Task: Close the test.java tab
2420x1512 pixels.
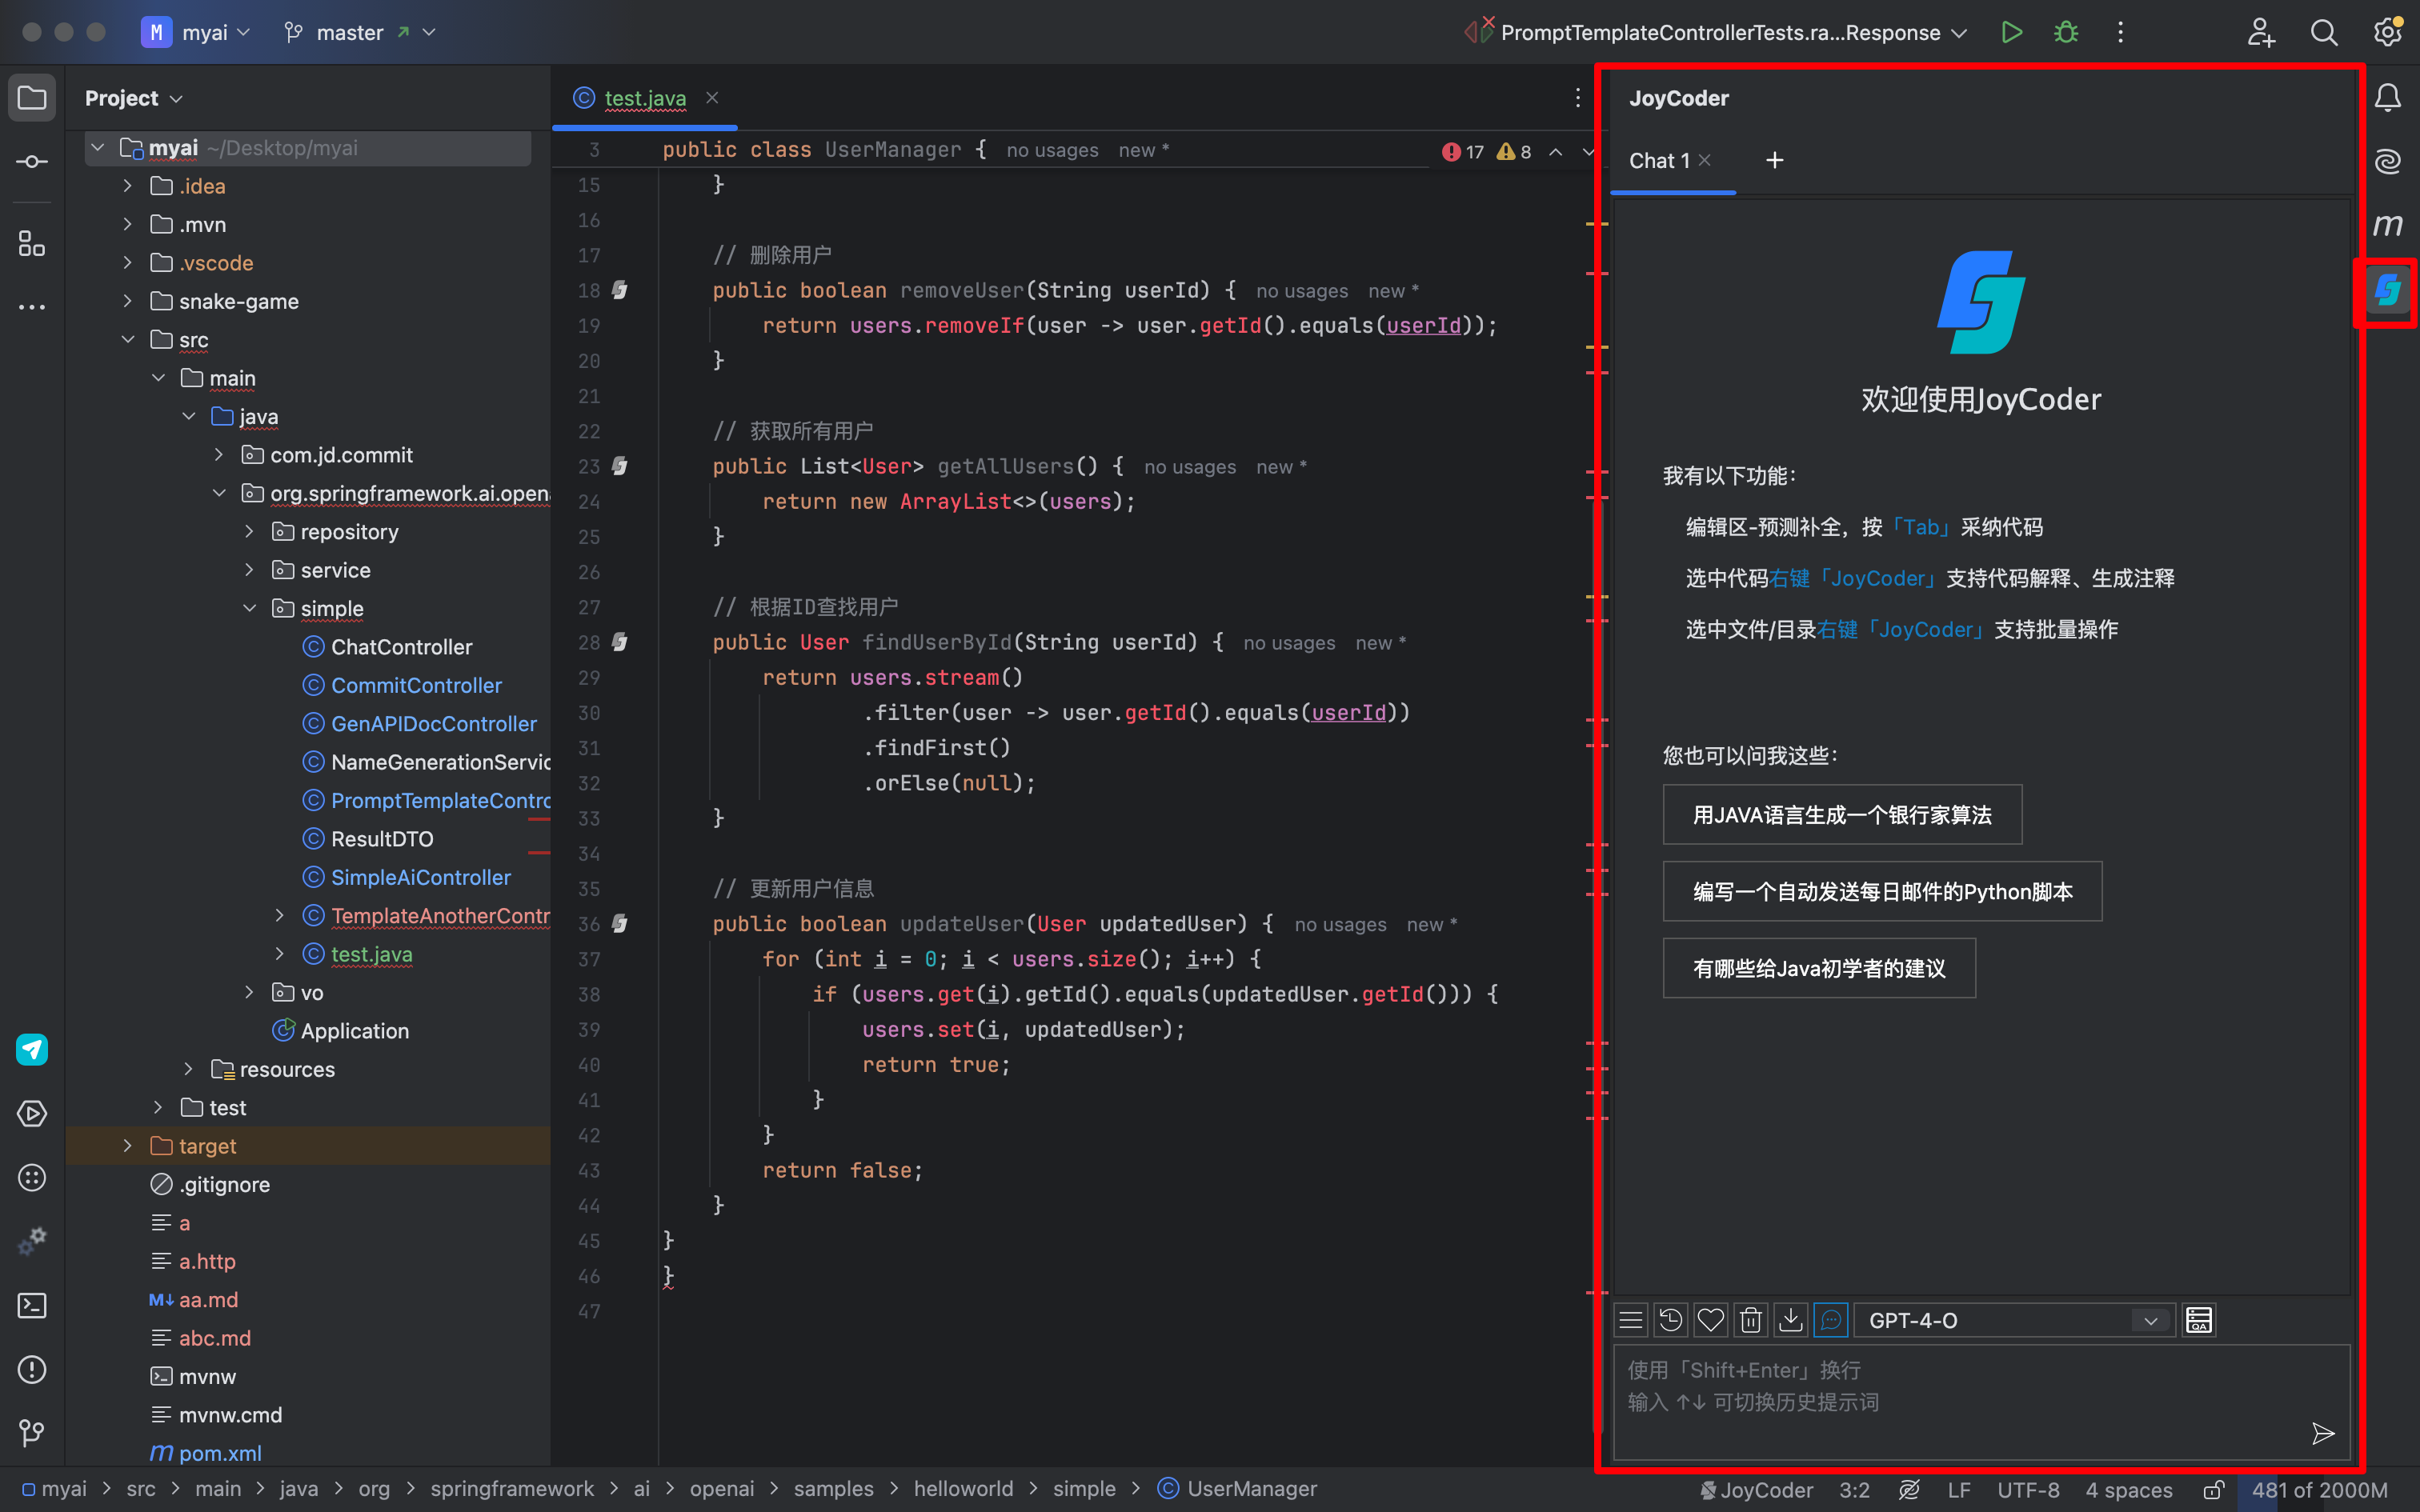Action: (712, 98)
